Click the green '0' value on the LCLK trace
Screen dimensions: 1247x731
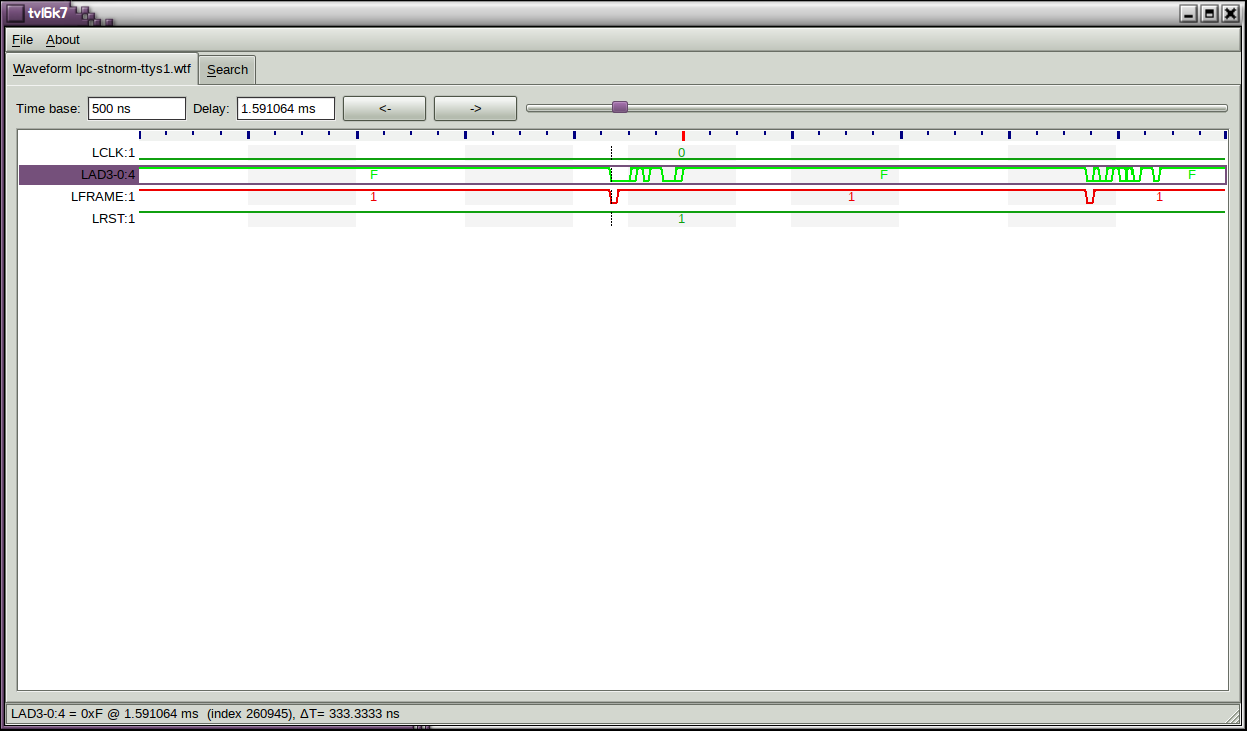click(x=682, y=153)
